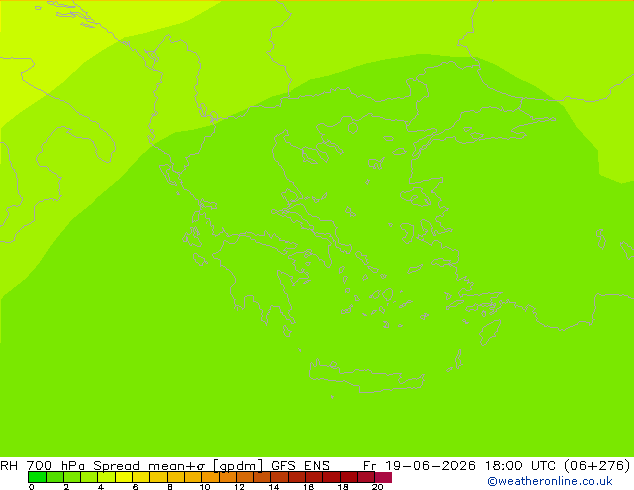634x490 pixels.
Task: Click the '[gpdm]' unit text
Action: tap(238, 466)
